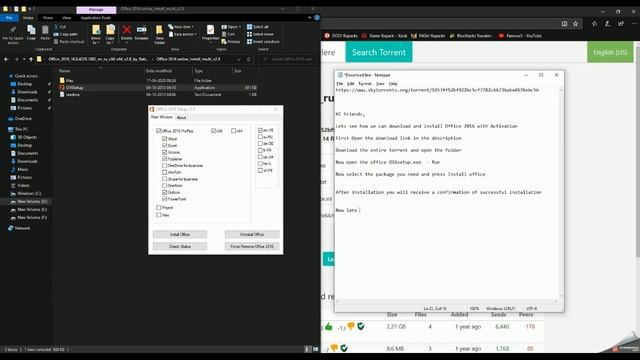The image size is (640, 360).
Task: Click Paste shortcut in the ribbon
Action: (69, 42)
